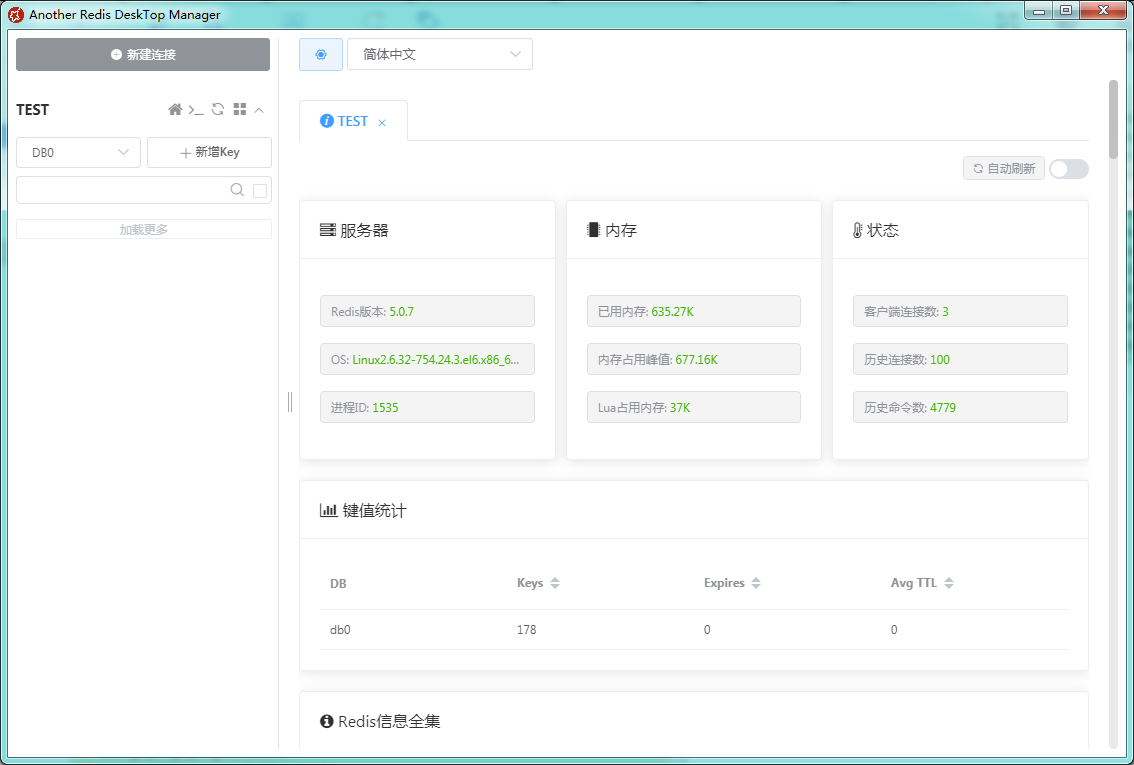Refresh the TEST connection
Image resolution: width=1134 pixels, height=765 pixels.
coord(218,109)
